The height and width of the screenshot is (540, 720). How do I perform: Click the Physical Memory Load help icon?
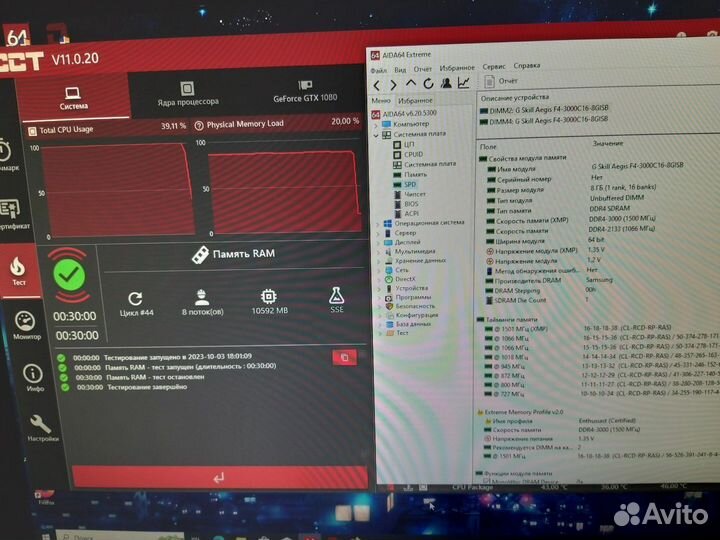pyautogui.click(x=199, y=126)
